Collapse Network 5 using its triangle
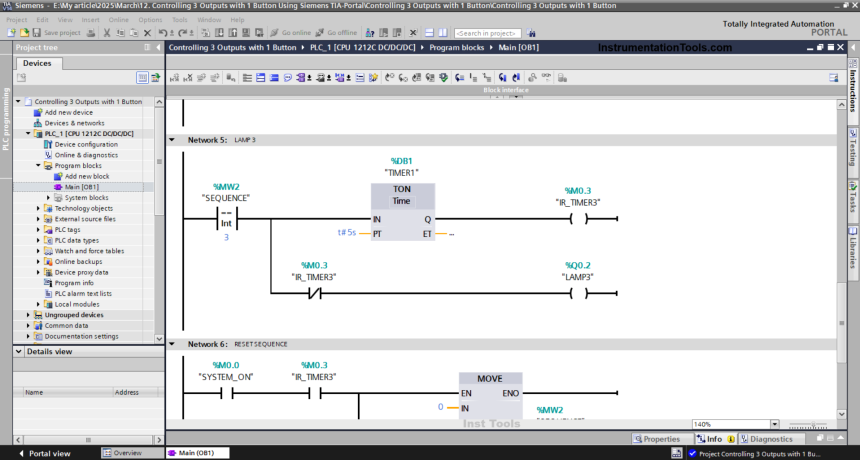This screenshot has width=860, height=460. [172, 140]
